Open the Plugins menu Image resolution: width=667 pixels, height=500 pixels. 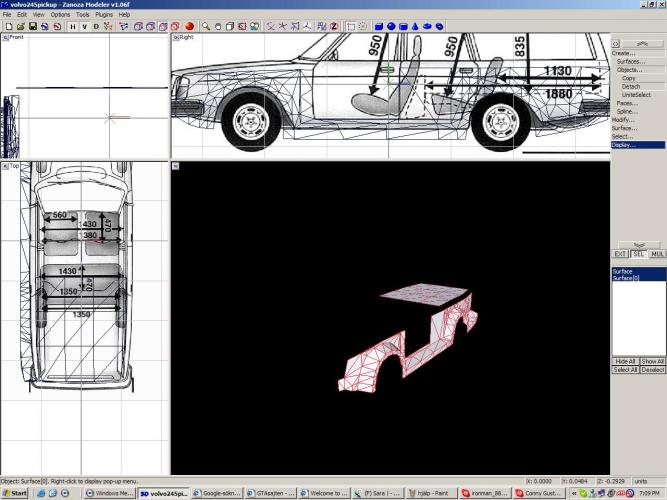pos(104,15)
